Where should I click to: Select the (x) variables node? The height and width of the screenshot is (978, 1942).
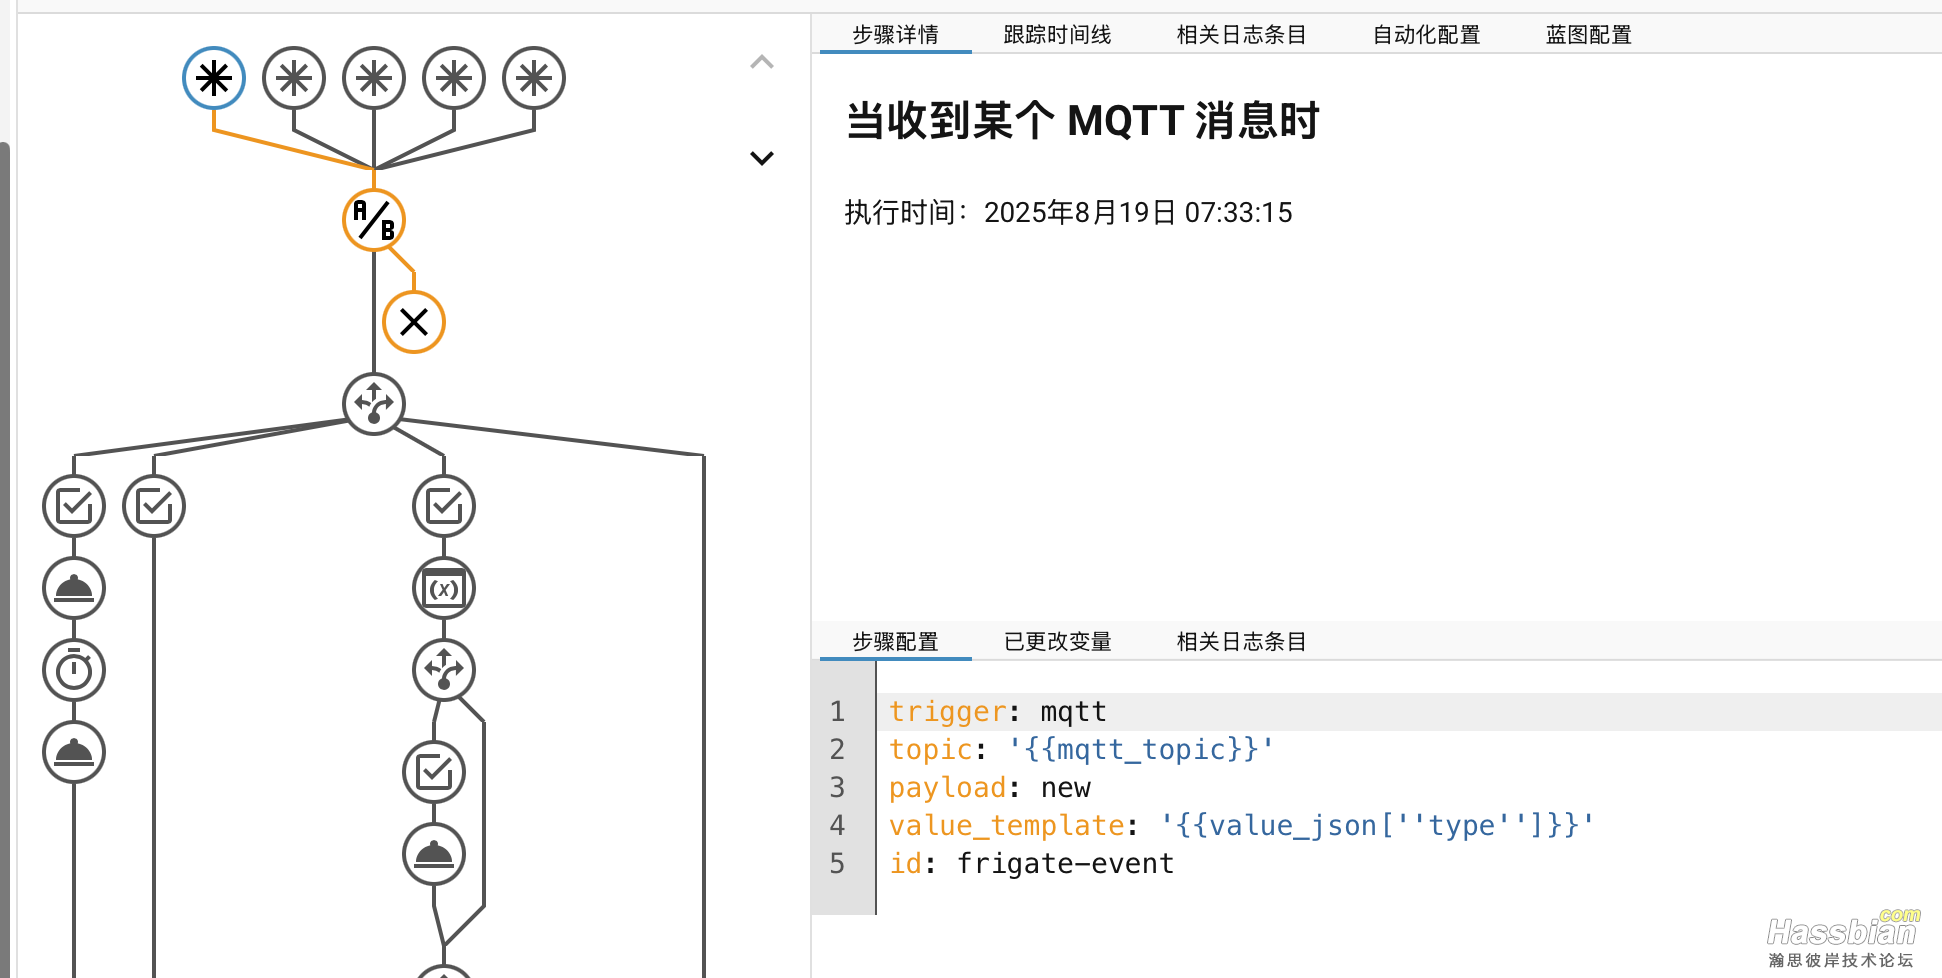[444, 588]
